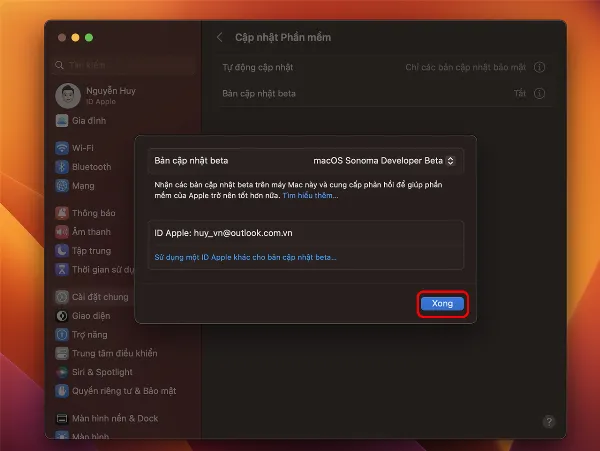Open Nguyễn Huy Apple ID avatar

[68, 96]
